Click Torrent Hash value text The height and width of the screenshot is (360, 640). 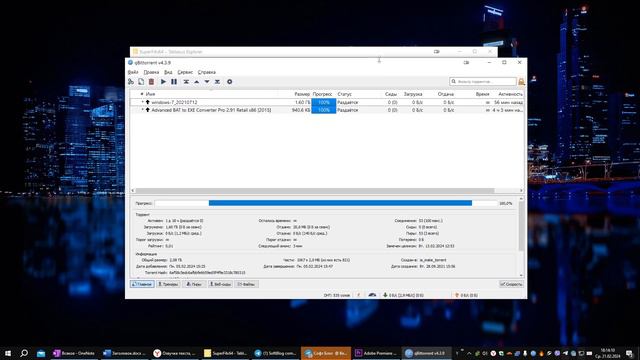[x=207, y=273]
